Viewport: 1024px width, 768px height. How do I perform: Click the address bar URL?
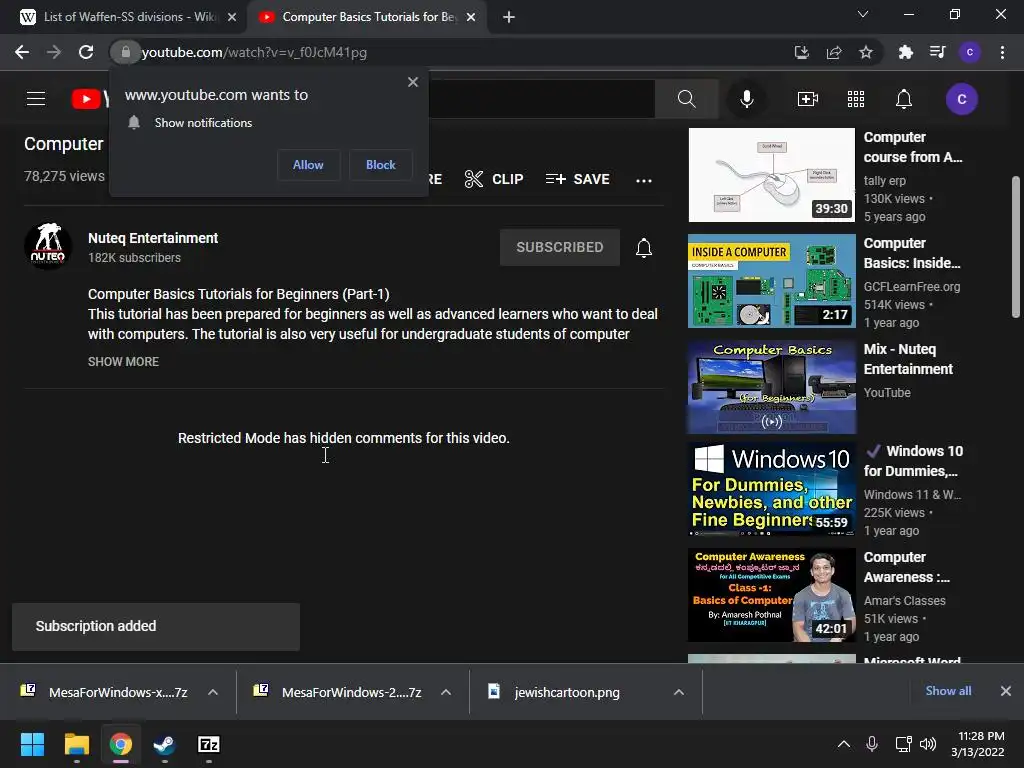click(x=254, y=52)
